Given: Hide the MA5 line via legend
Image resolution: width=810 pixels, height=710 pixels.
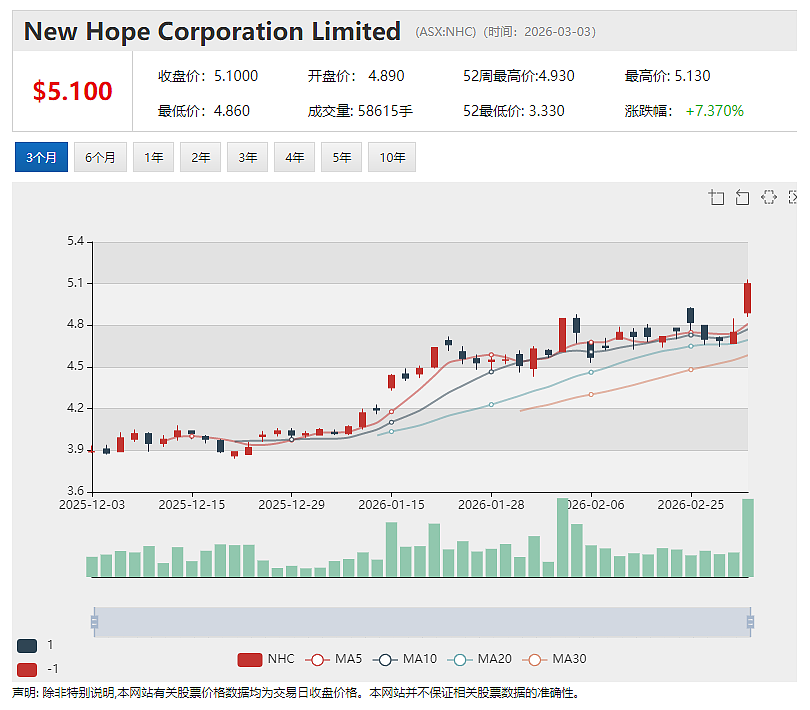Looking at the screenshot, I should pyautogui.click(x=334, y=659).
